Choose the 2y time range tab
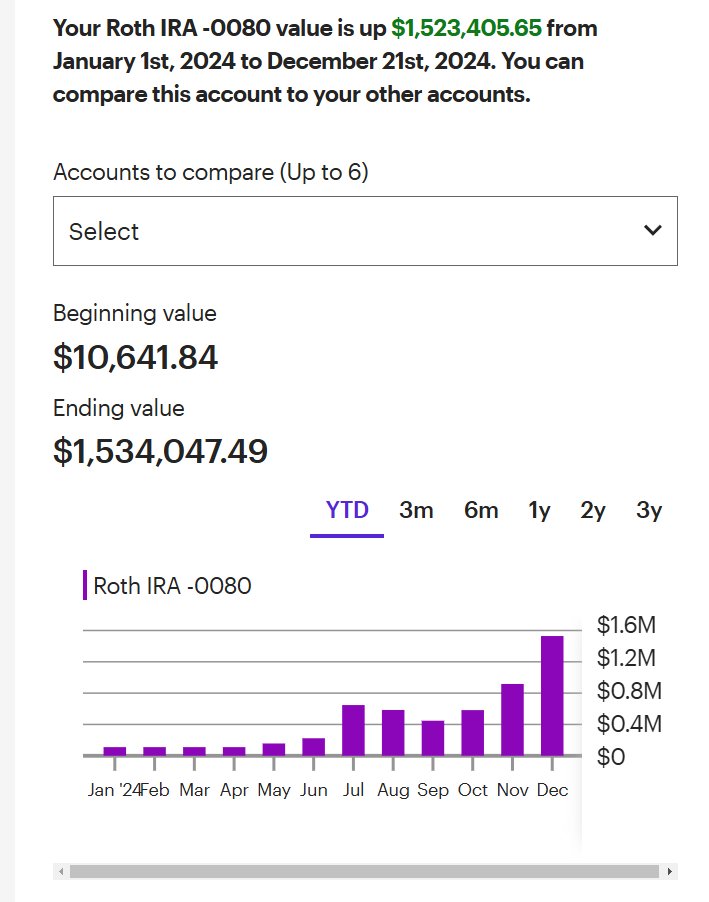This screenshot has width=709, height=902. (x=593, y=510)
